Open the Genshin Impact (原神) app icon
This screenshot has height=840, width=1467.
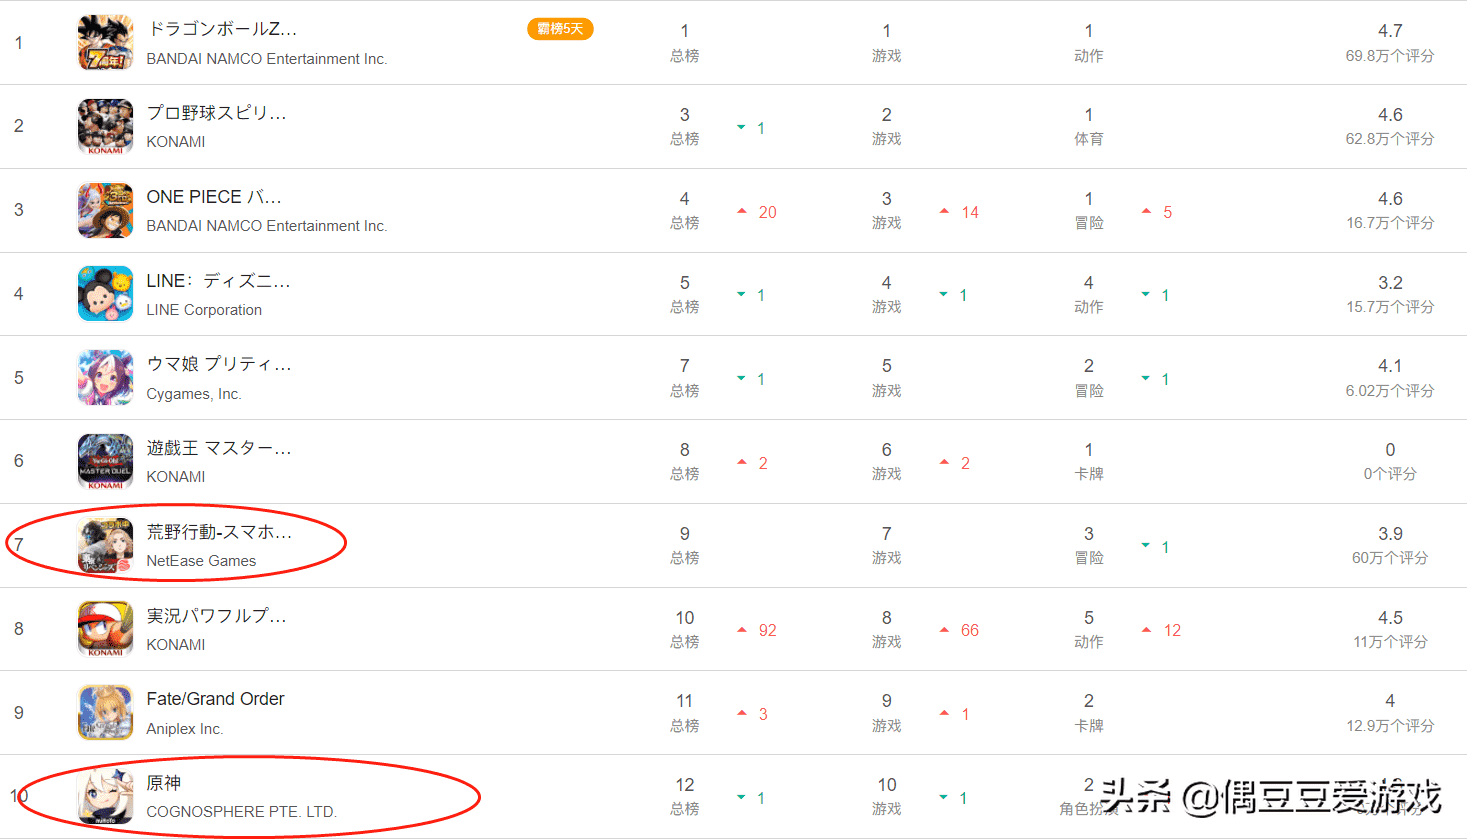coord(105,796)
